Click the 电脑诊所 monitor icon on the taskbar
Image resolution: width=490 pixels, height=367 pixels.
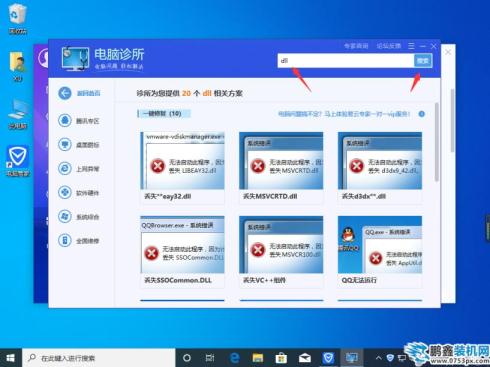[x=352, y=358]
